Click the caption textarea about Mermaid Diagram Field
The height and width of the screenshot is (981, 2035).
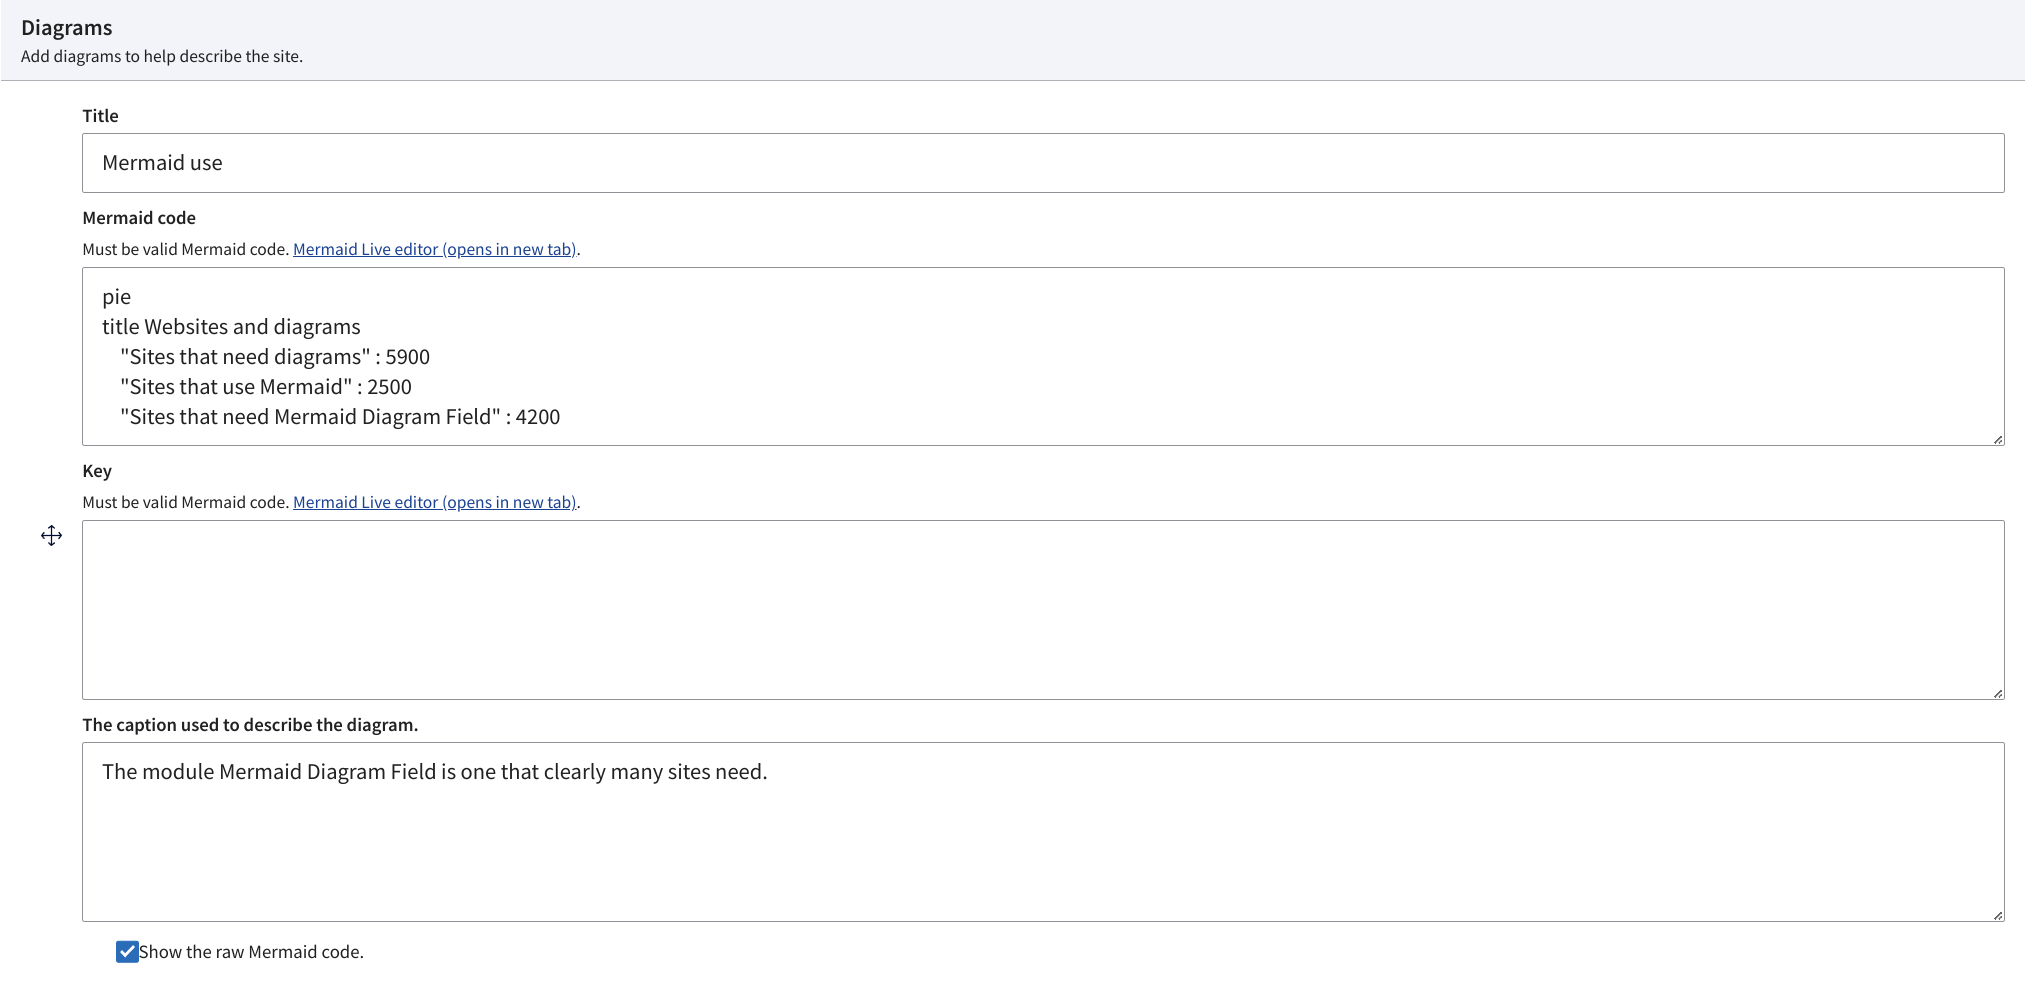(x=1043, y=832)
